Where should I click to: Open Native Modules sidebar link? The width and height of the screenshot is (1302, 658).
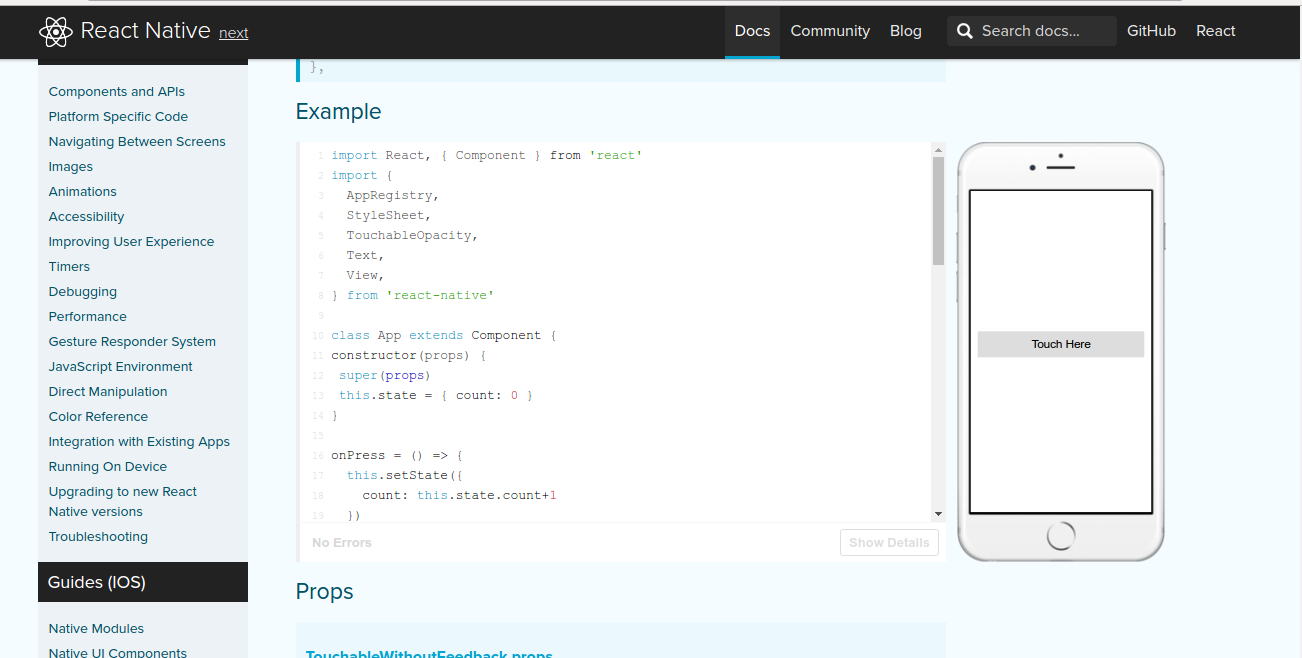(96, 629)
